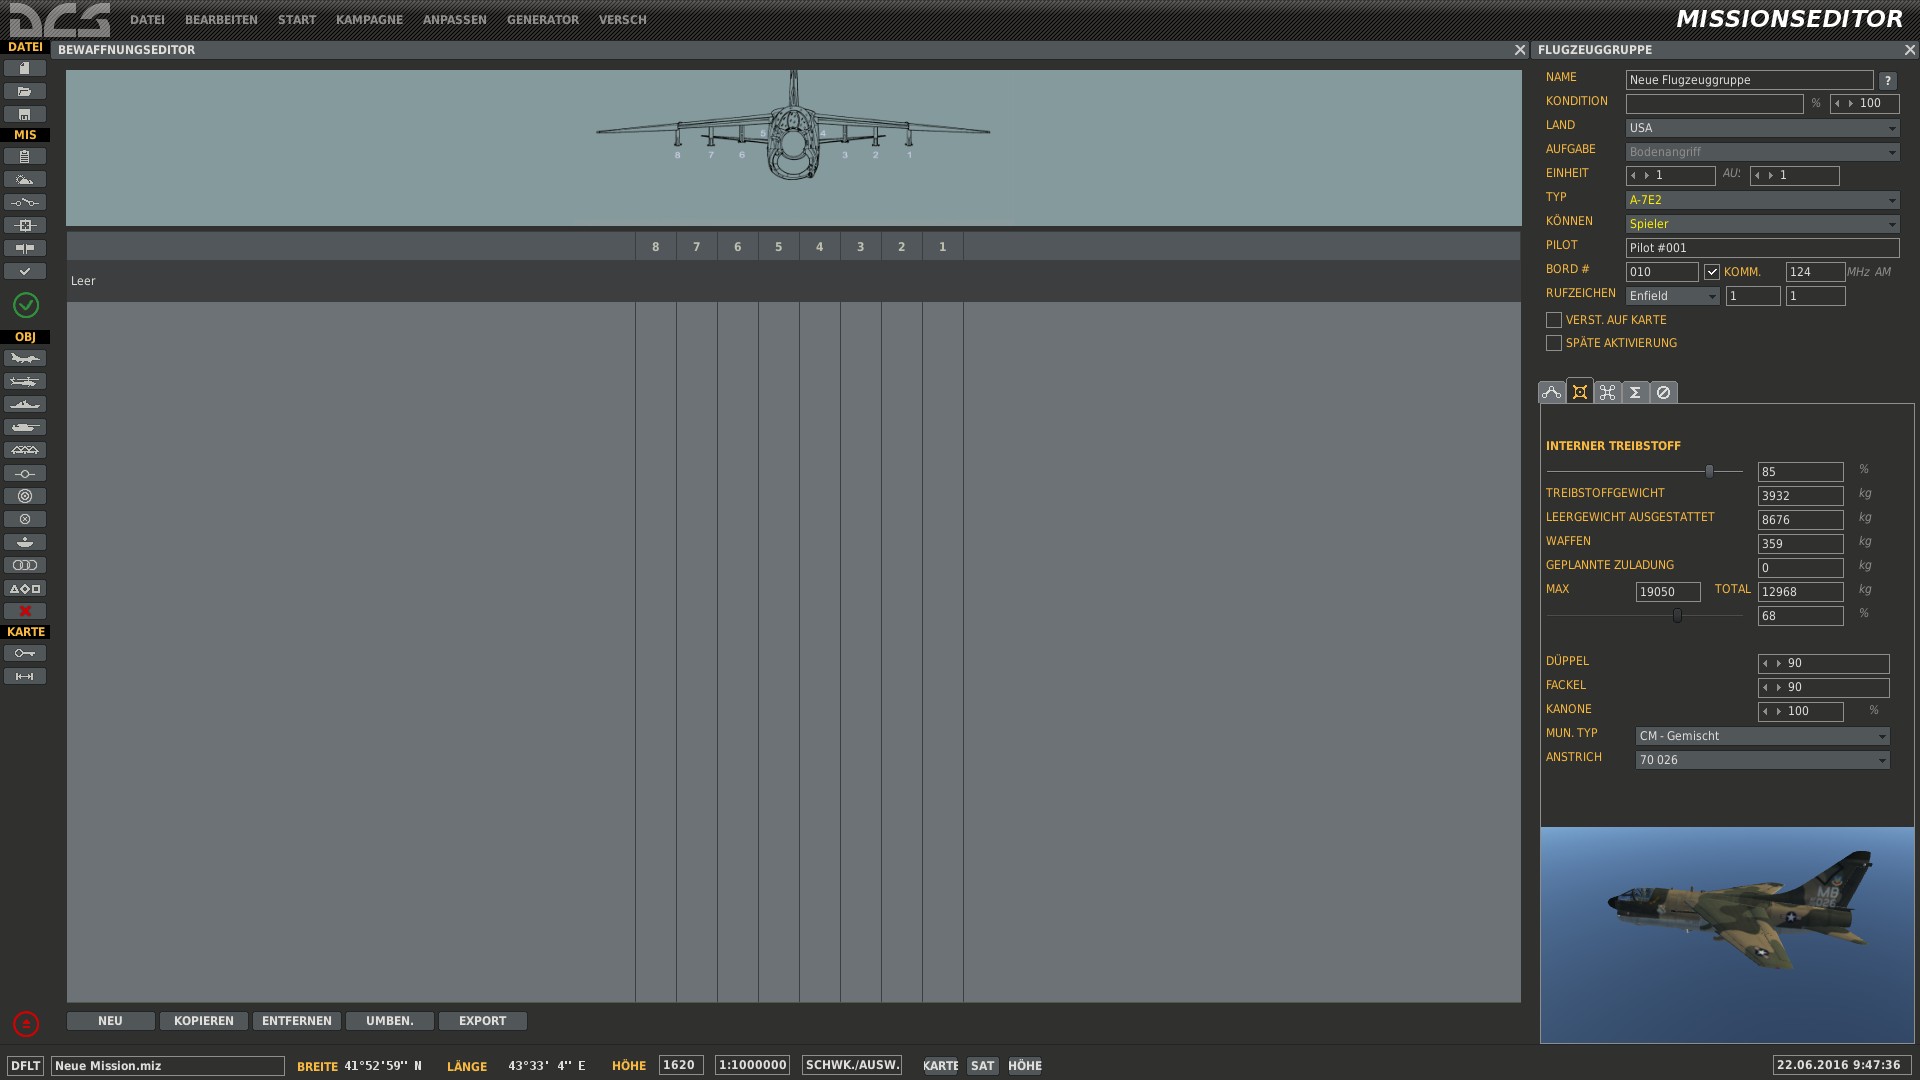The width and height of the screenshot is (1920, 1080).
Task: Switch to the route waypoints tab
Action: [x=1552, y=392]
